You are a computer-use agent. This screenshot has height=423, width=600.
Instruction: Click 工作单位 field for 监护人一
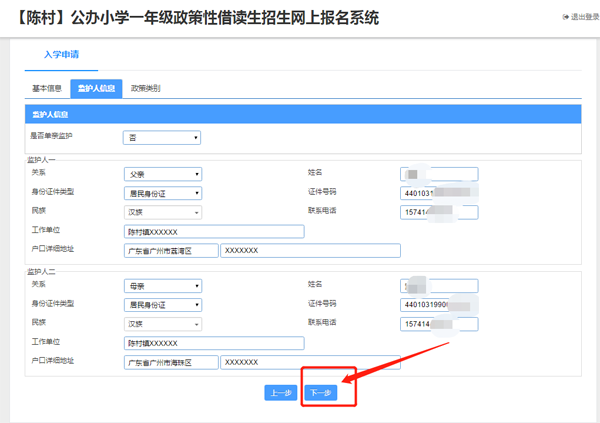point(213,231)
